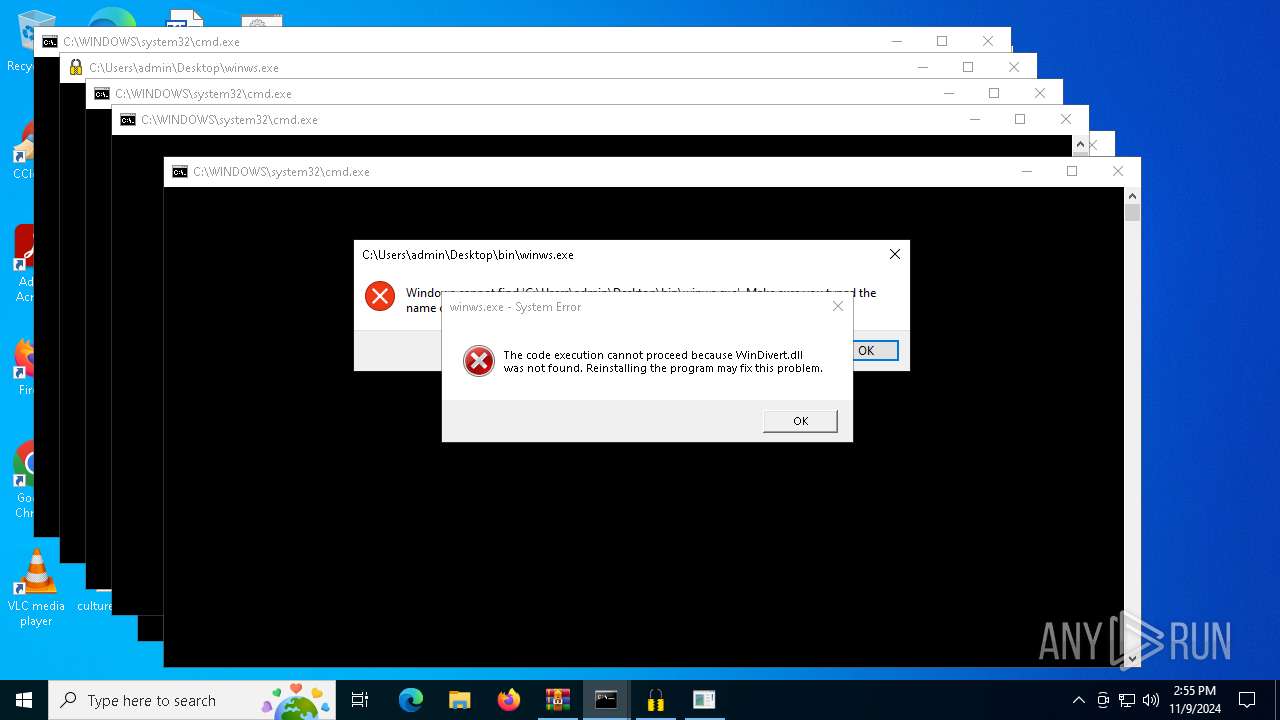Close the winws.exe System Error dialog
Viewport: 1280px width, 720px height.
[838, 306]
